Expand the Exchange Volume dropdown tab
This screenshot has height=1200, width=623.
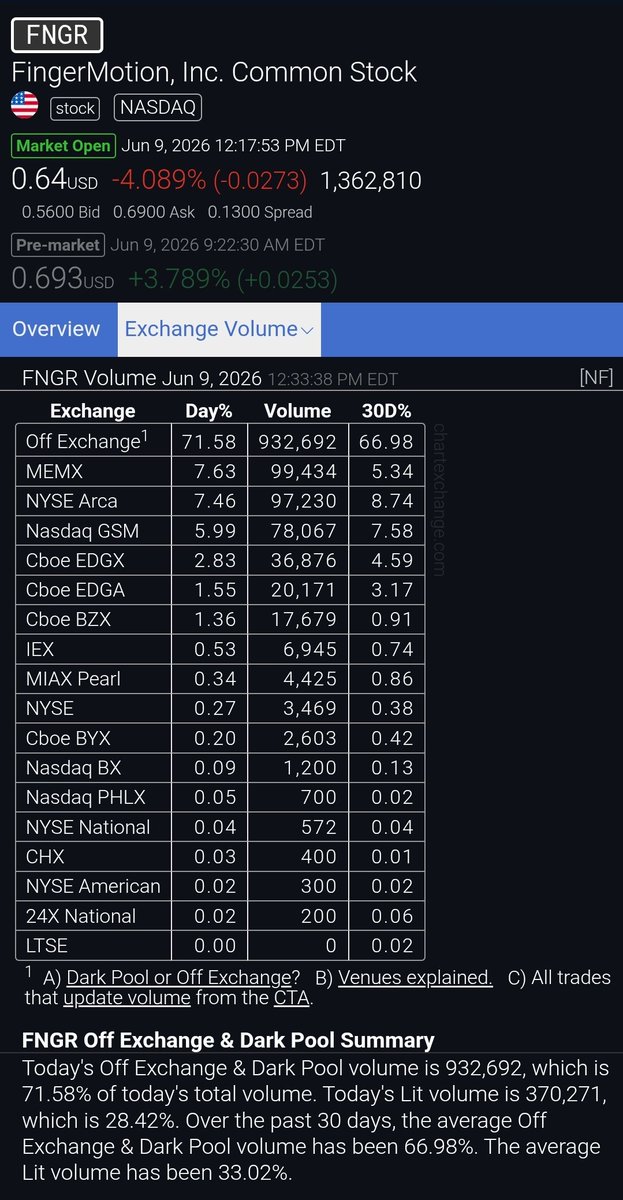(219, 329)
